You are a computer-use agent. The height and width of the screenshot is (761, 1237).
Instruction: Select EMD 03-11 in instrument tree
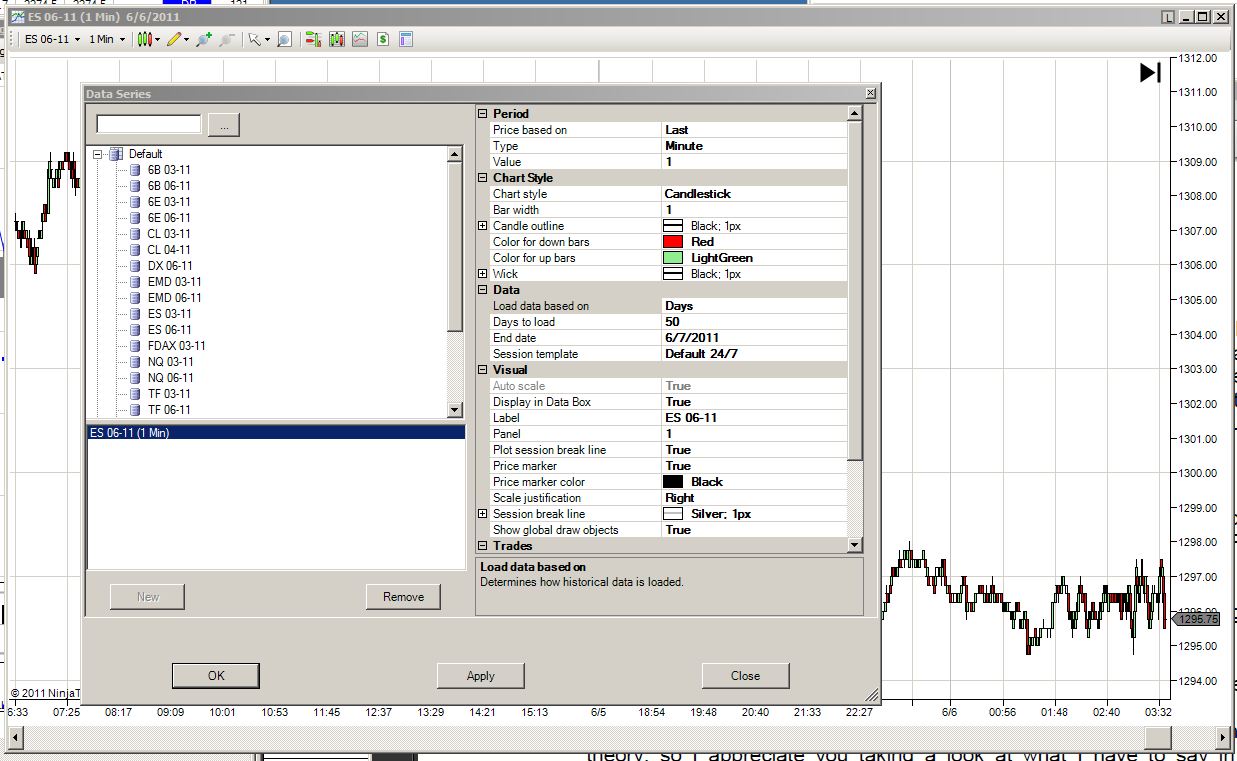point(174,282)
